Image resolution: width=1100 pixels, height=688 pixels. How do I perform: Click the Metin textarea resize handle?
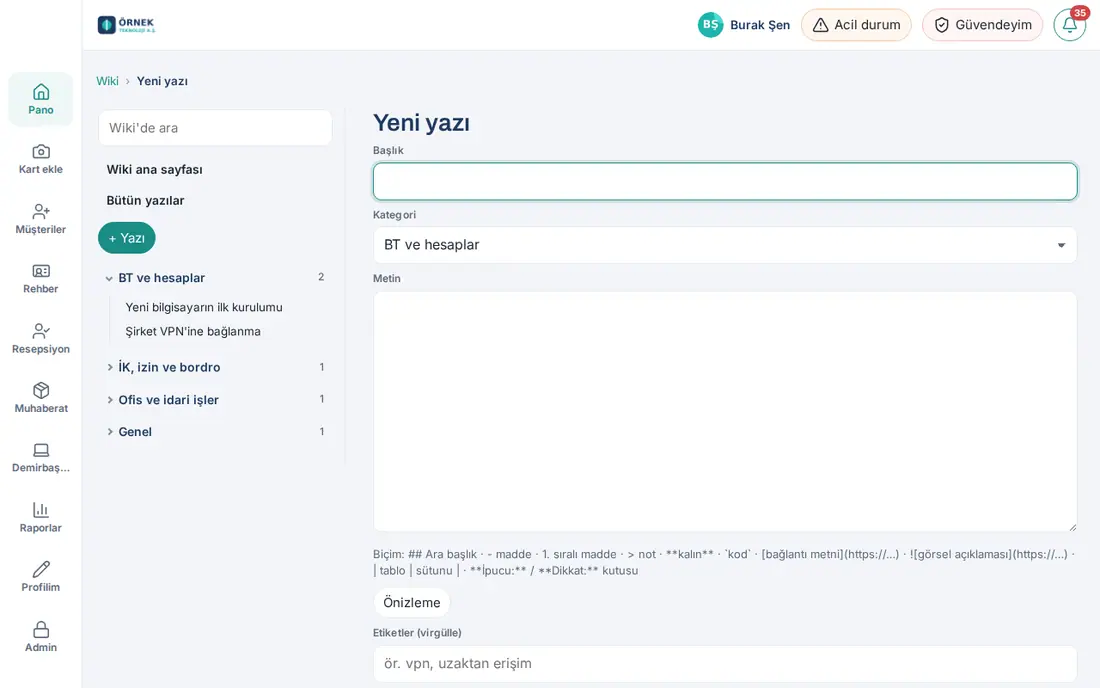tap(1071, 527)
